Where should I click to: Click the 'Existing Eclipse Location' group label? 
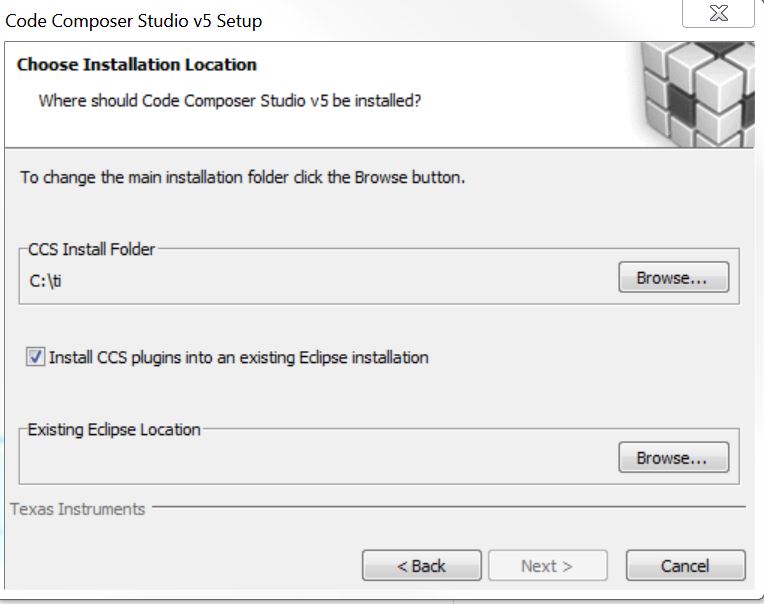pyautogui.click(x=114, y=429)
